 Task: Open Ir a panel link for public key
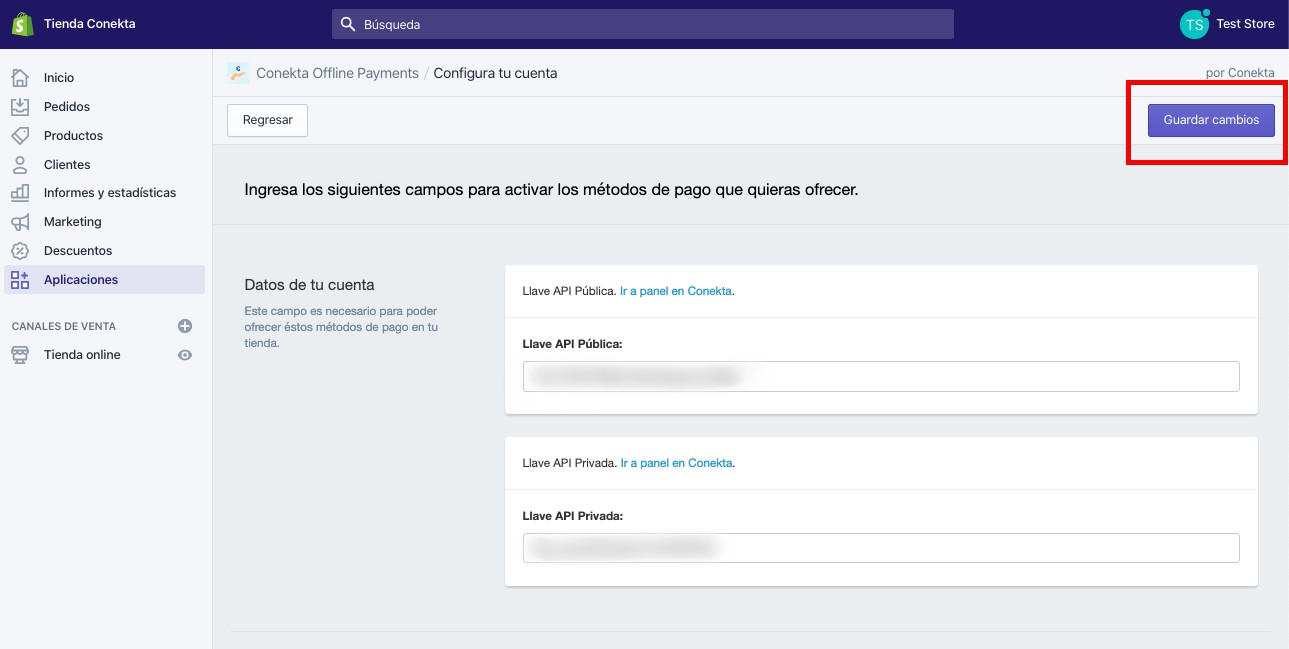(676, 292)
